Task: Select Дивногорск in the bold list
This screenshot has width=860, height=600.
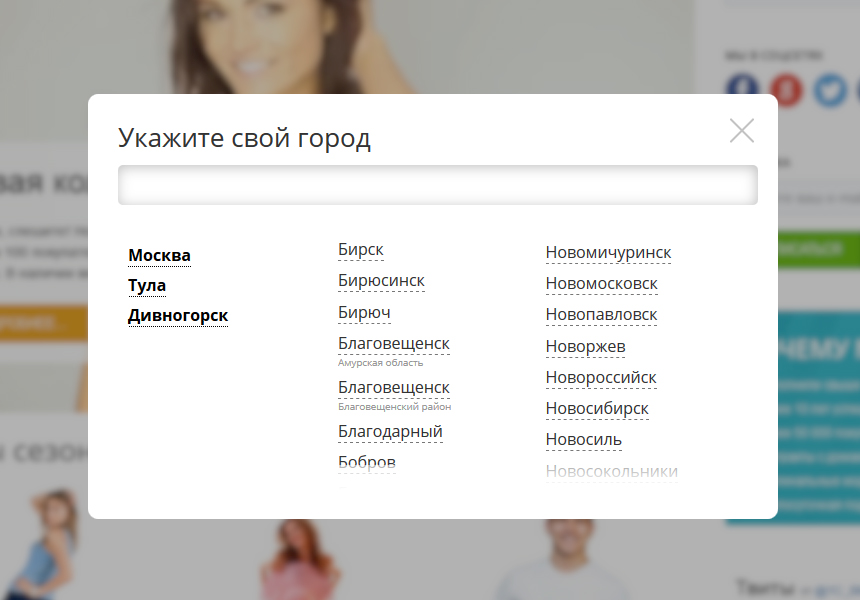Action: (178, 316)
